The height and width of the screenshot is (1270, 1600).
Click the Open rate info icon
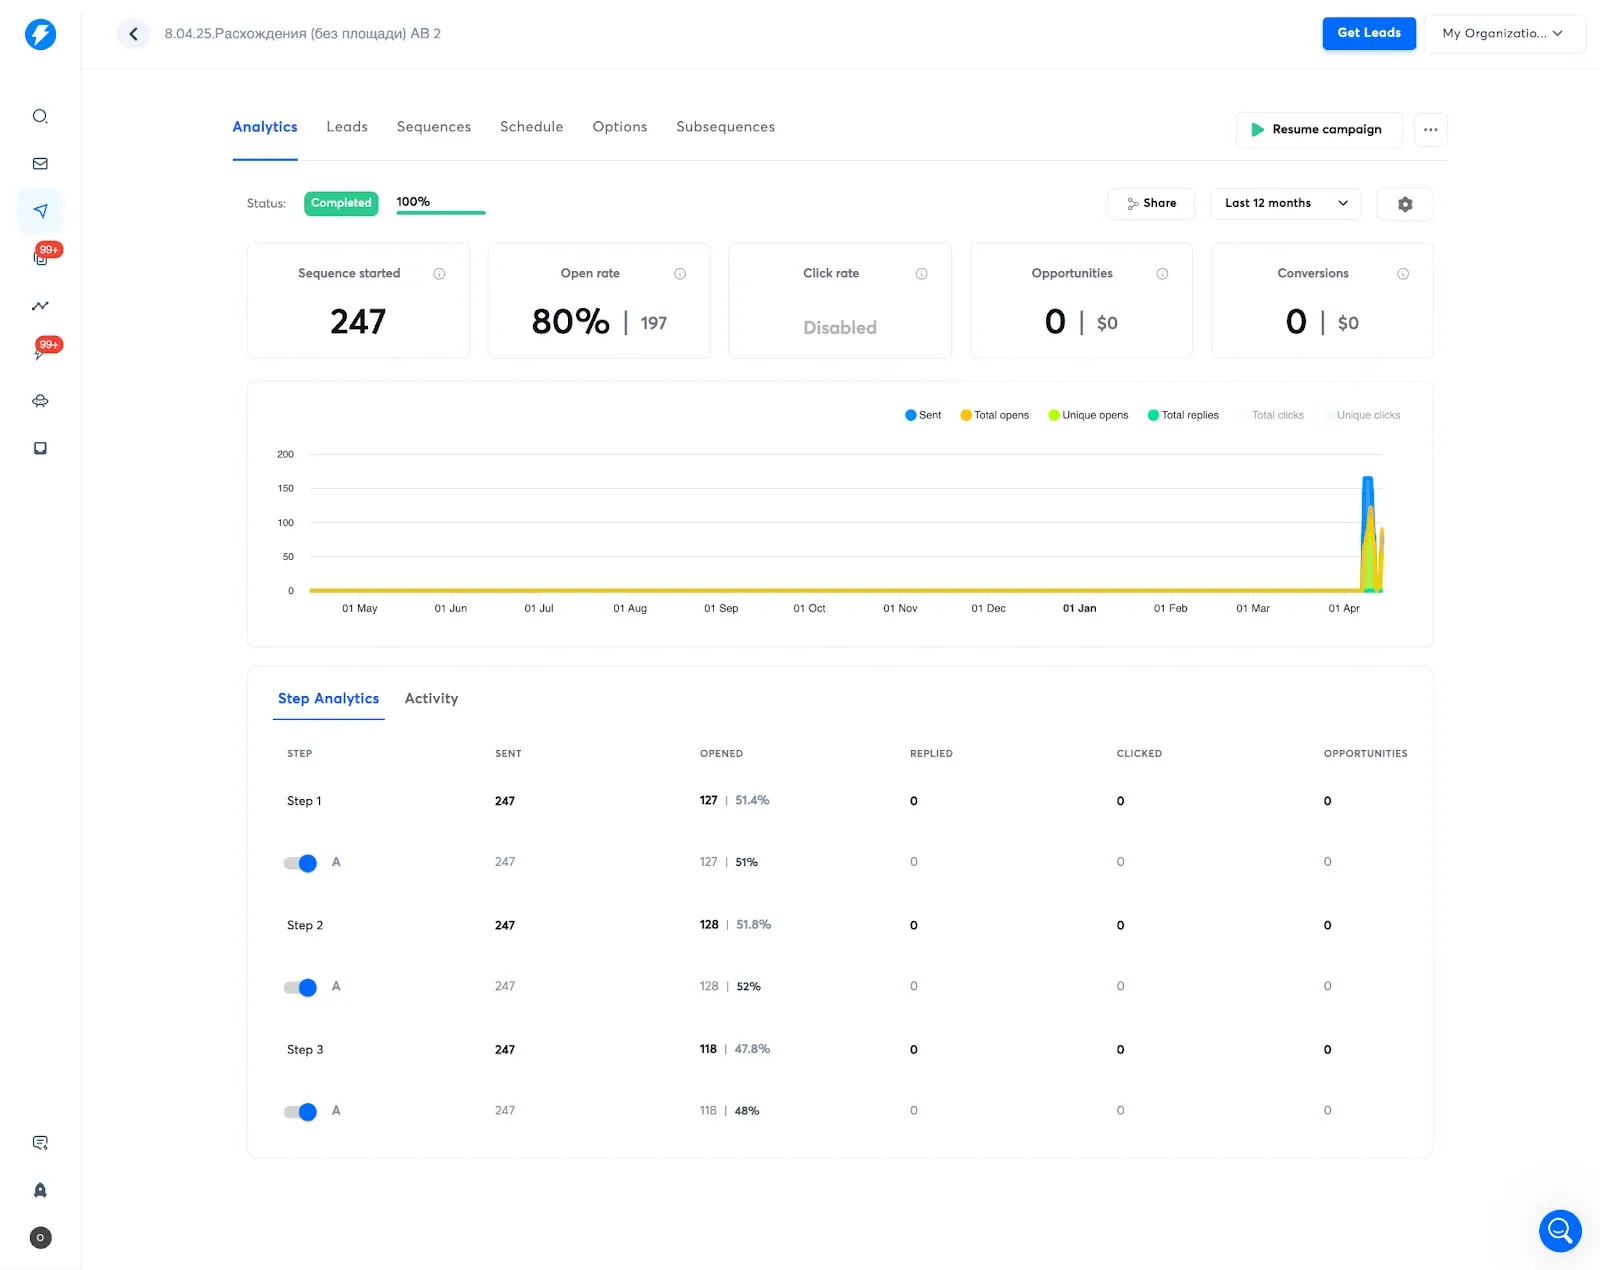click(680, 274)
